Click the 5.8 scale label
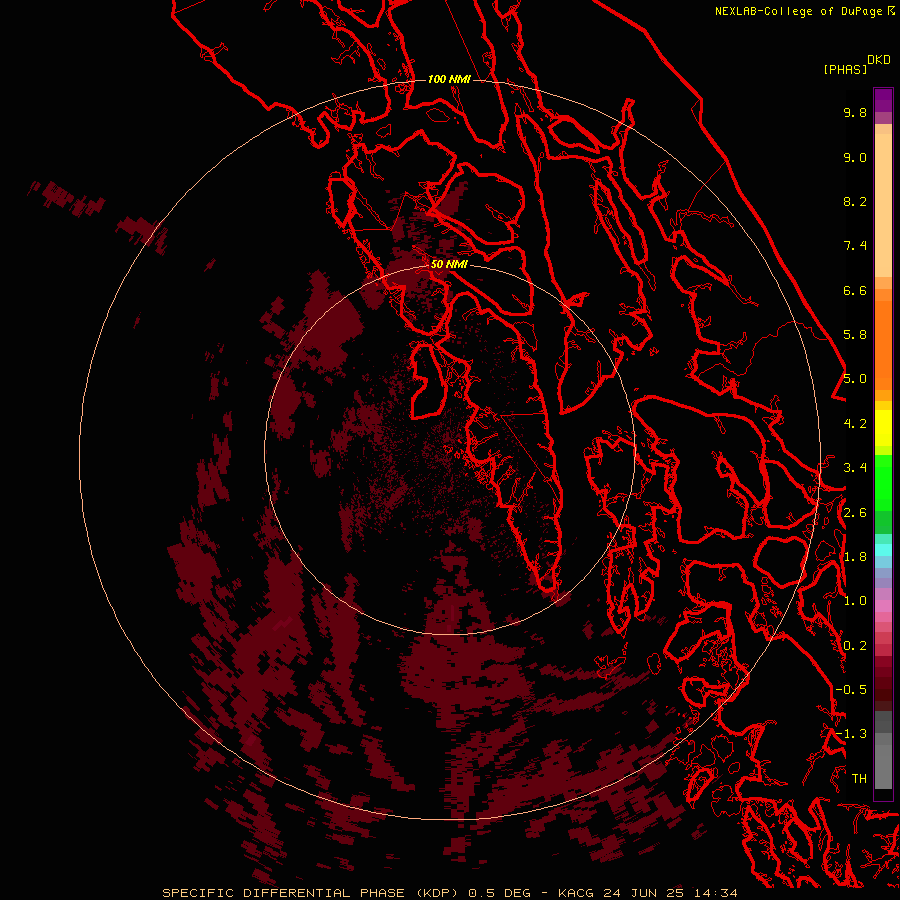 pyautogui.click(x=855, y=335)
